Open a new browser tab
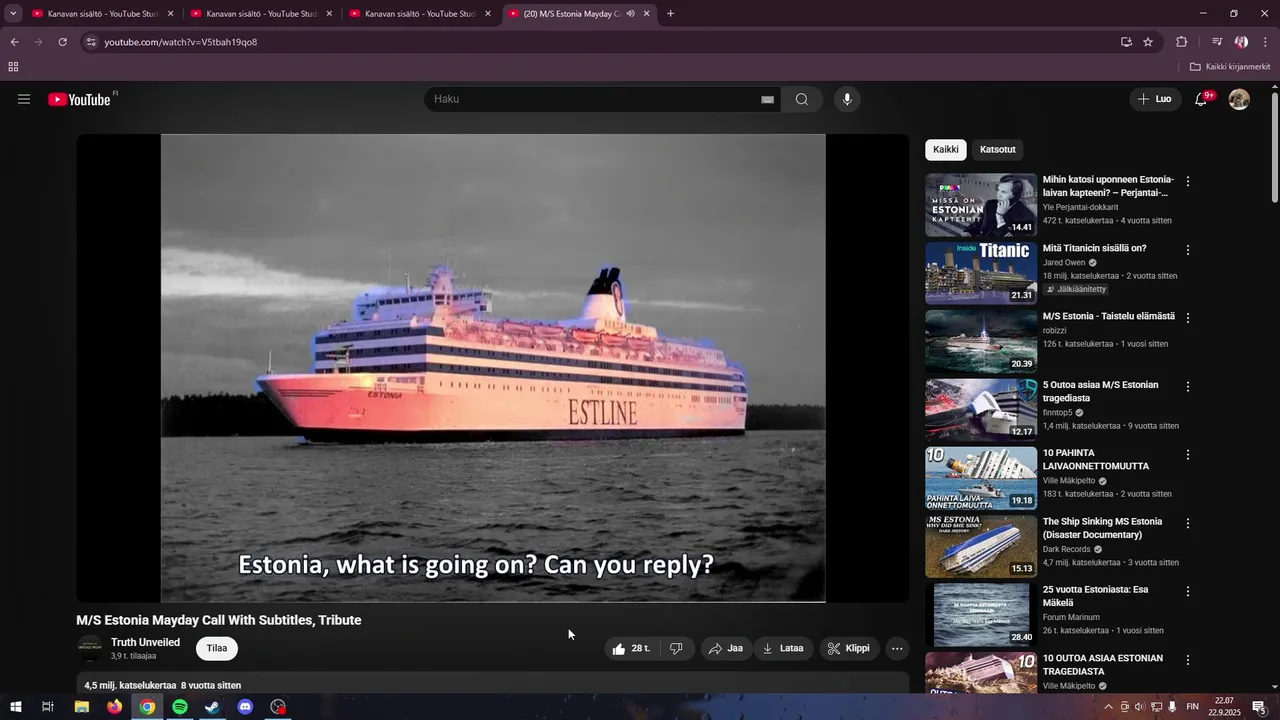The height and width of the screenshot is (720, 1280). 670,14
